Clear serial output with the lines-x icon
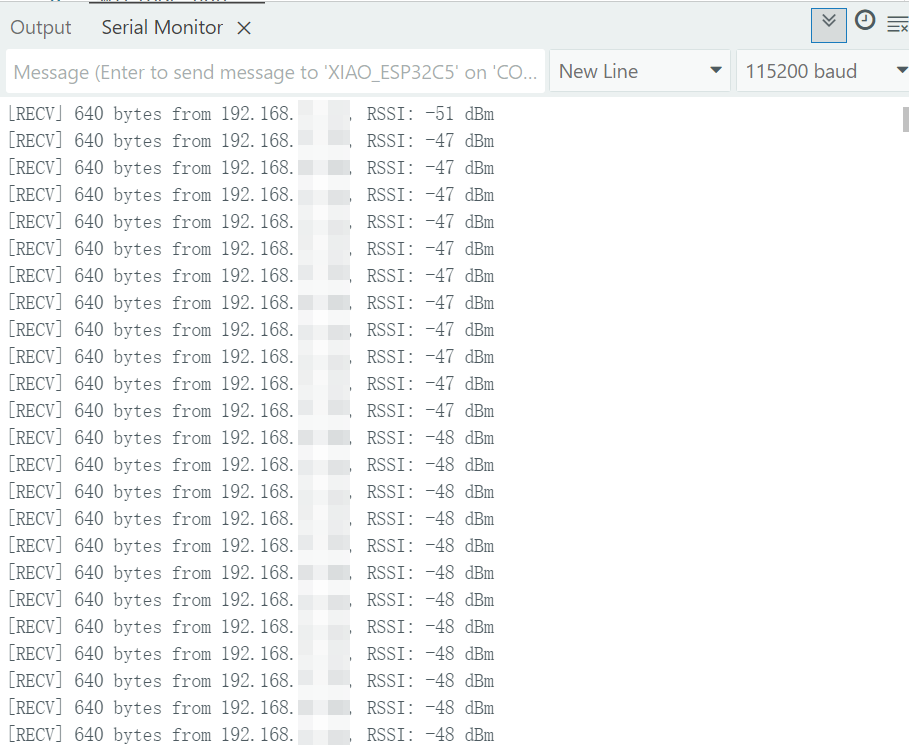This screenshot has height=751, width=909. (897, 24)
